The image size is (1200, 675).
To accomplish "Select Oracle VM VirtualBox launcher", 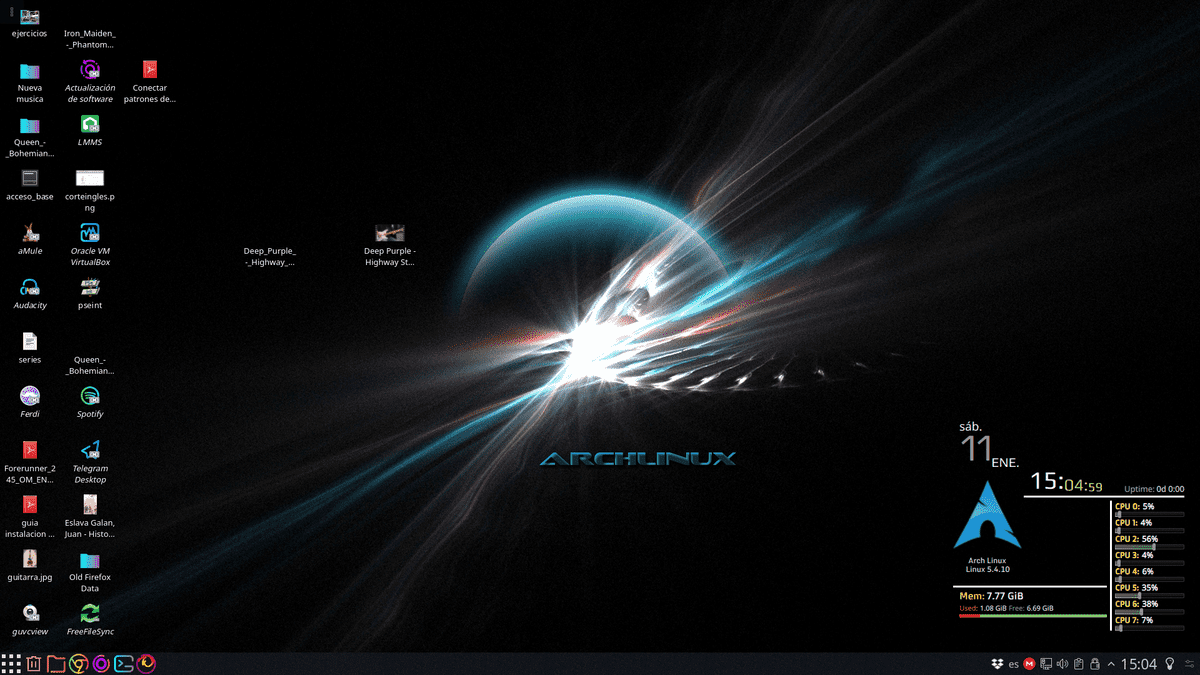I will [90, 245].
